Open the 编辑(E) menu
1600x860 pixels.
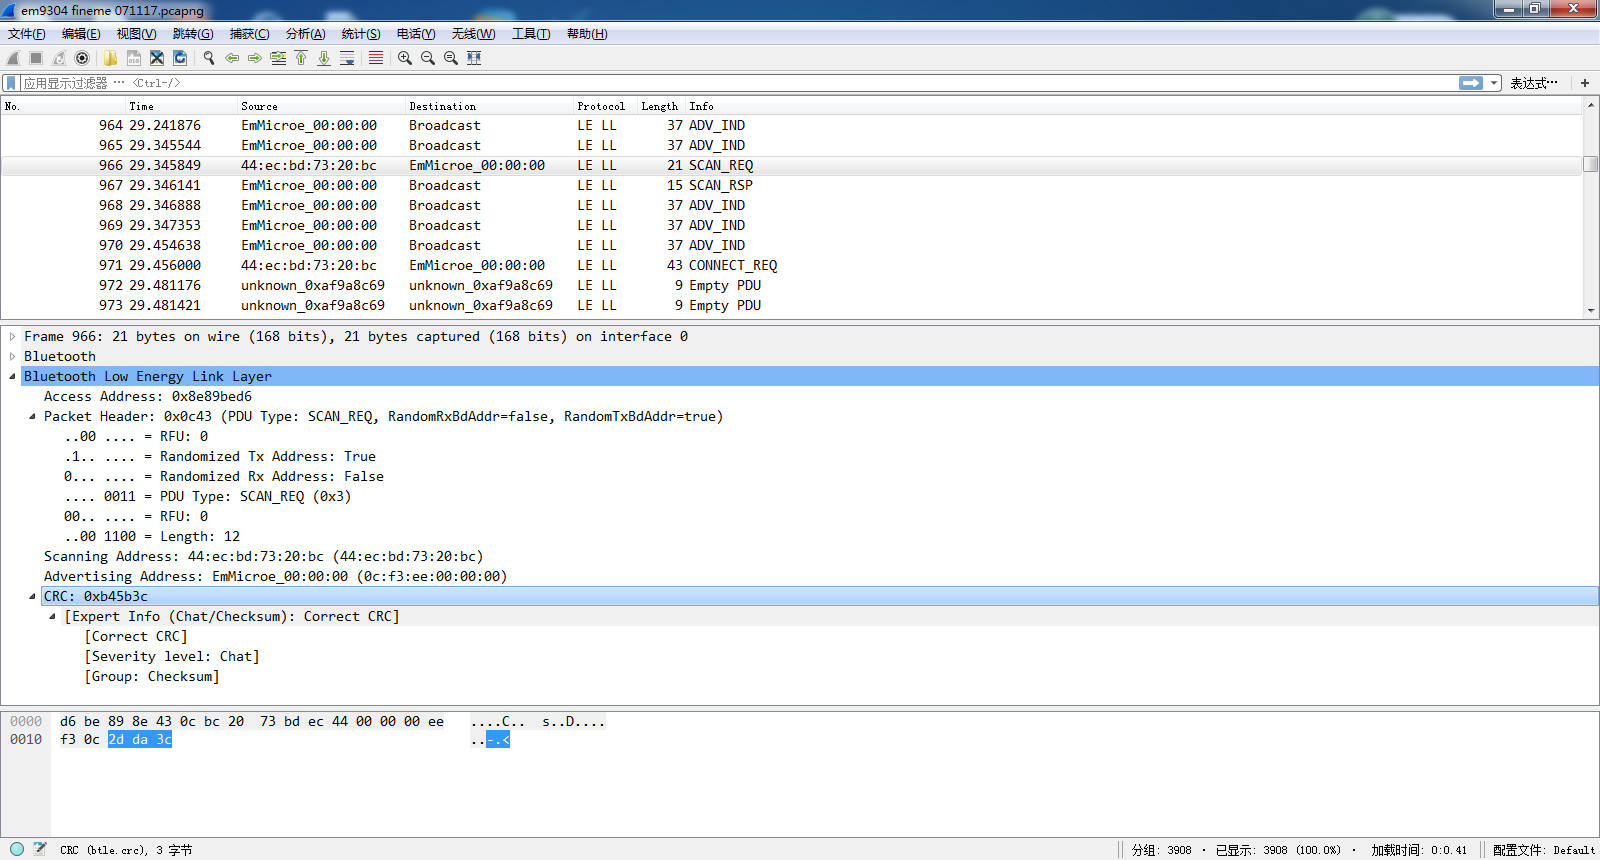[81, 34]
